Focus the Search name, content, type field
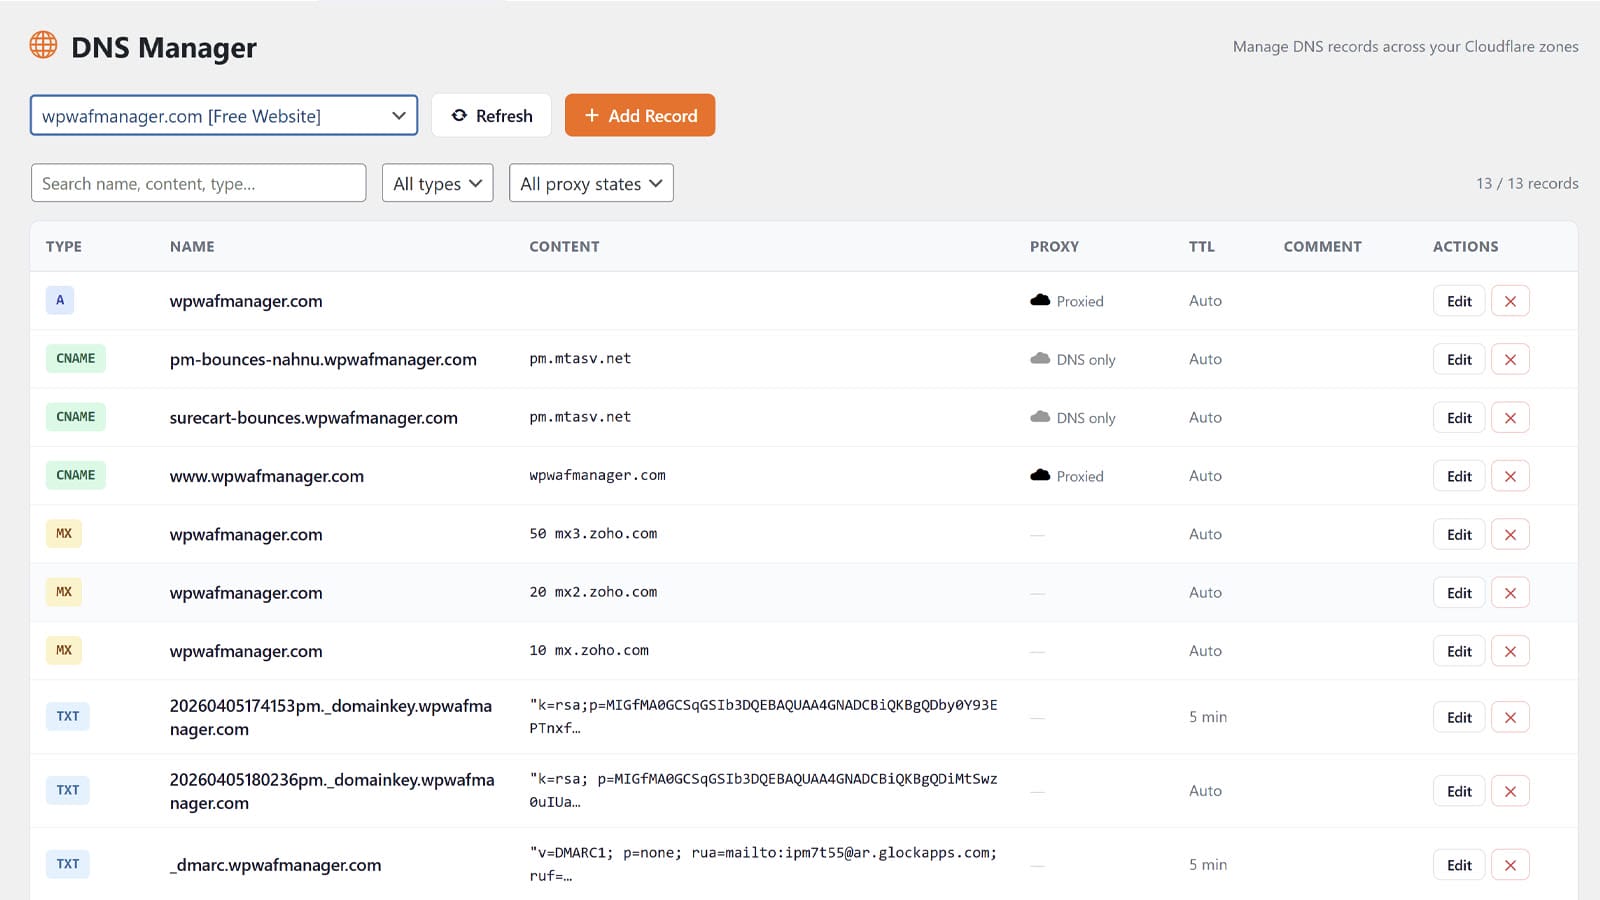Viewport: 1600px width, 900px height. coord(198,183)
